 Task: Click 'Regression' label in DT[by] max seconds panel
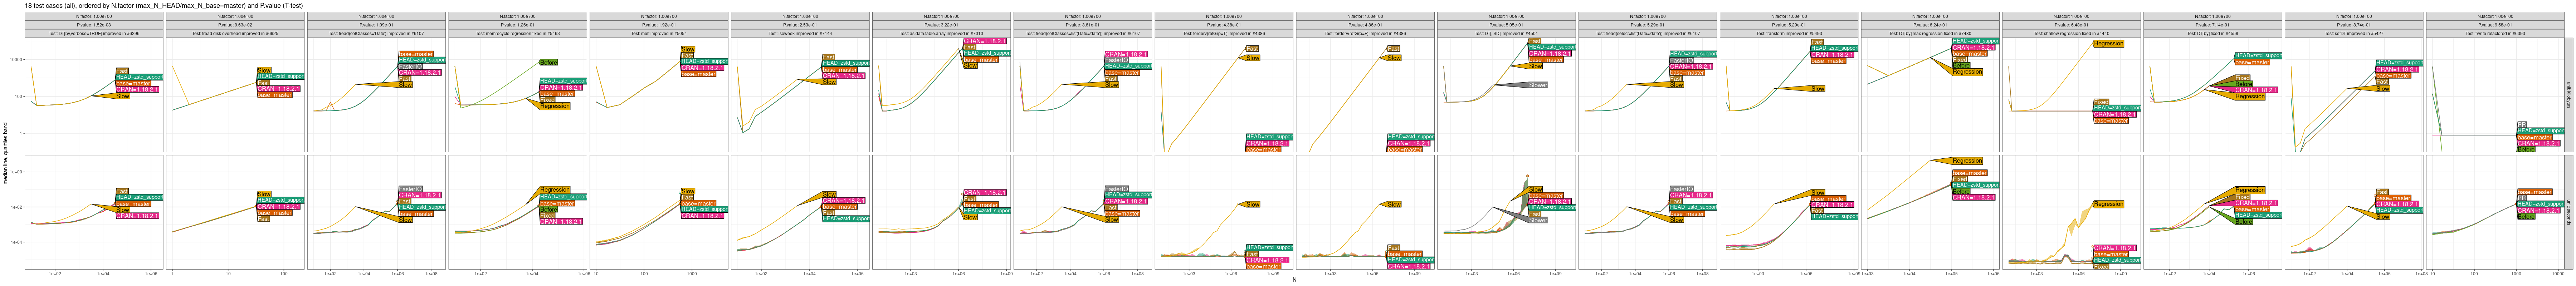coord(1967,161)
